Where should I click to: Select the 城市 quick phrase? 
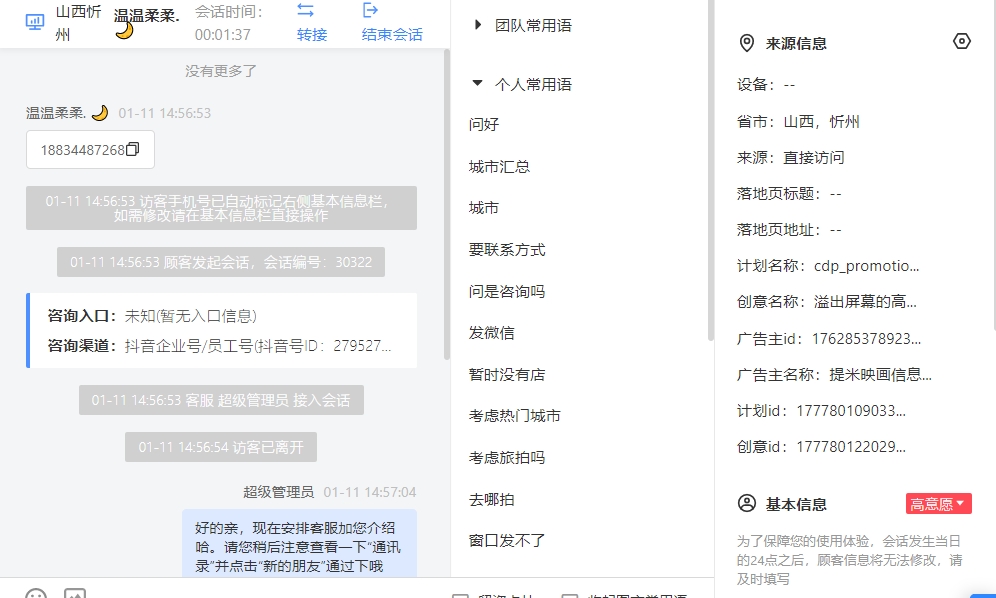click(x=484, y=208)
